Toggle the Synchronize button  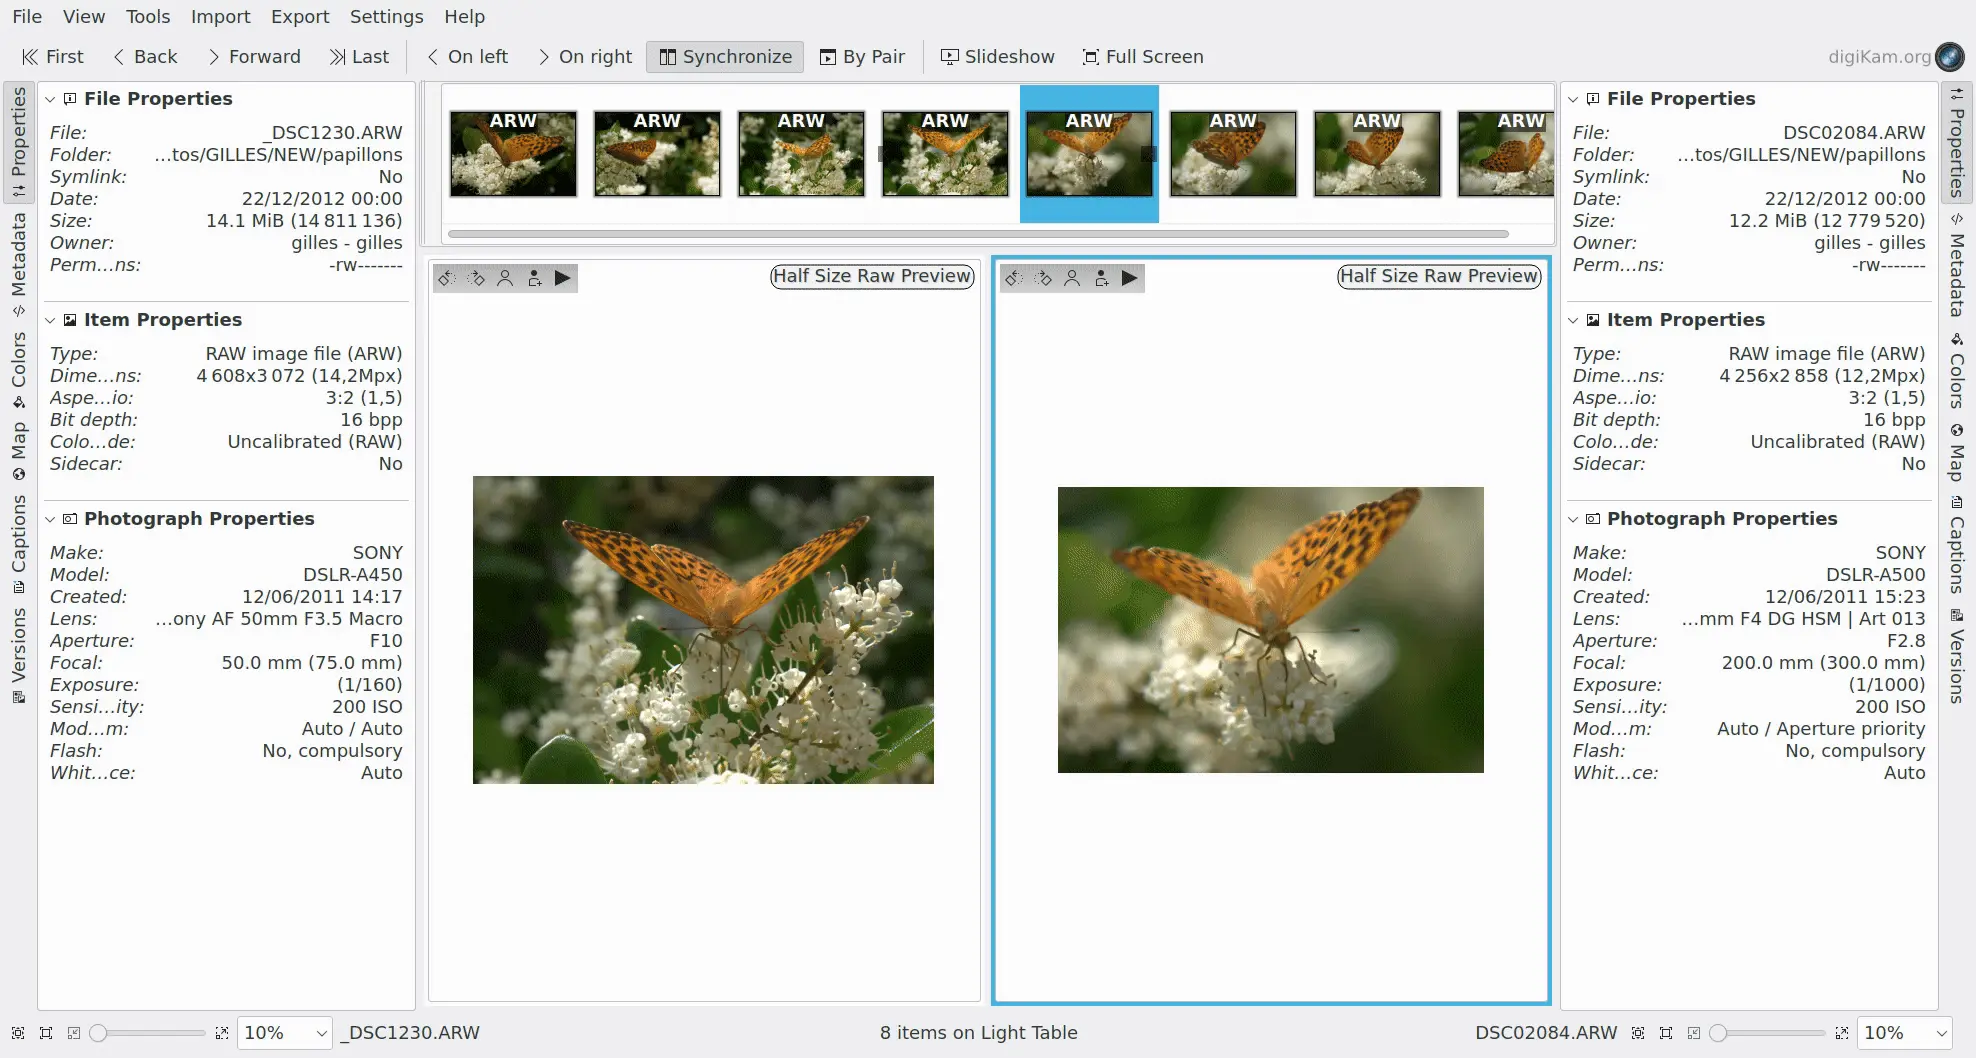pos(725,57)
